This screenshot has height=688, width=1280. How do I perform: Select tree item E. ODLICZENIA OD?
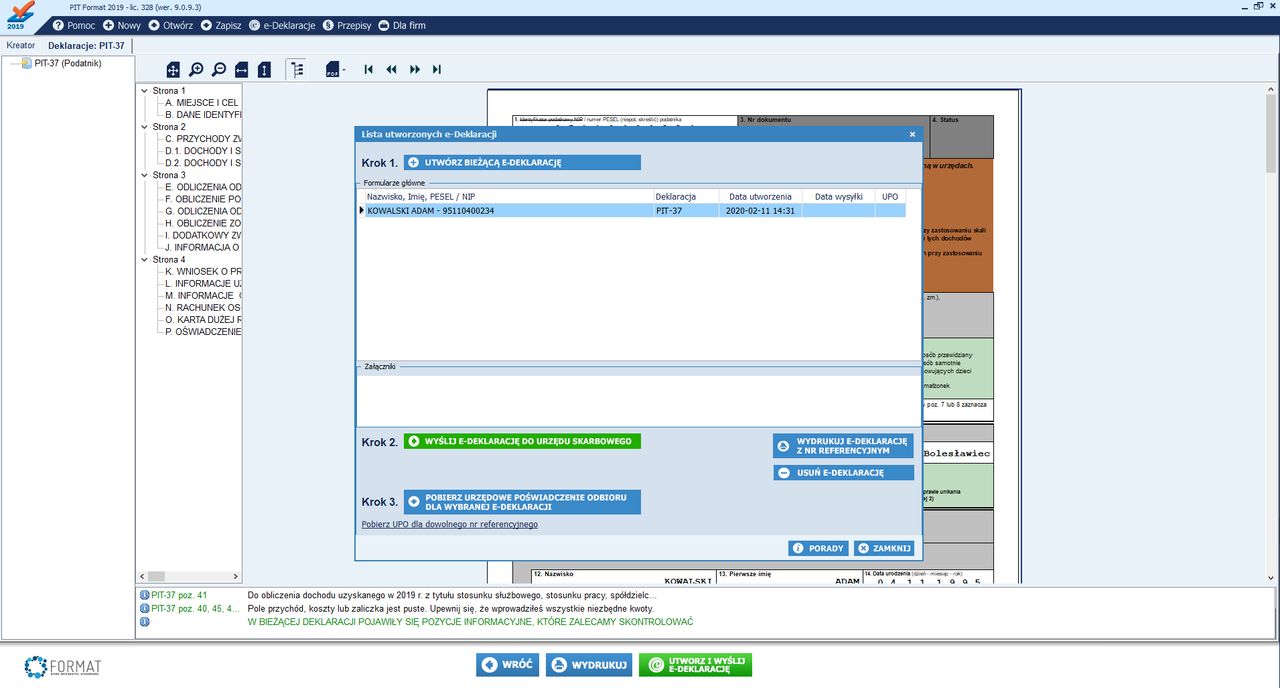(x=203, y=187)
